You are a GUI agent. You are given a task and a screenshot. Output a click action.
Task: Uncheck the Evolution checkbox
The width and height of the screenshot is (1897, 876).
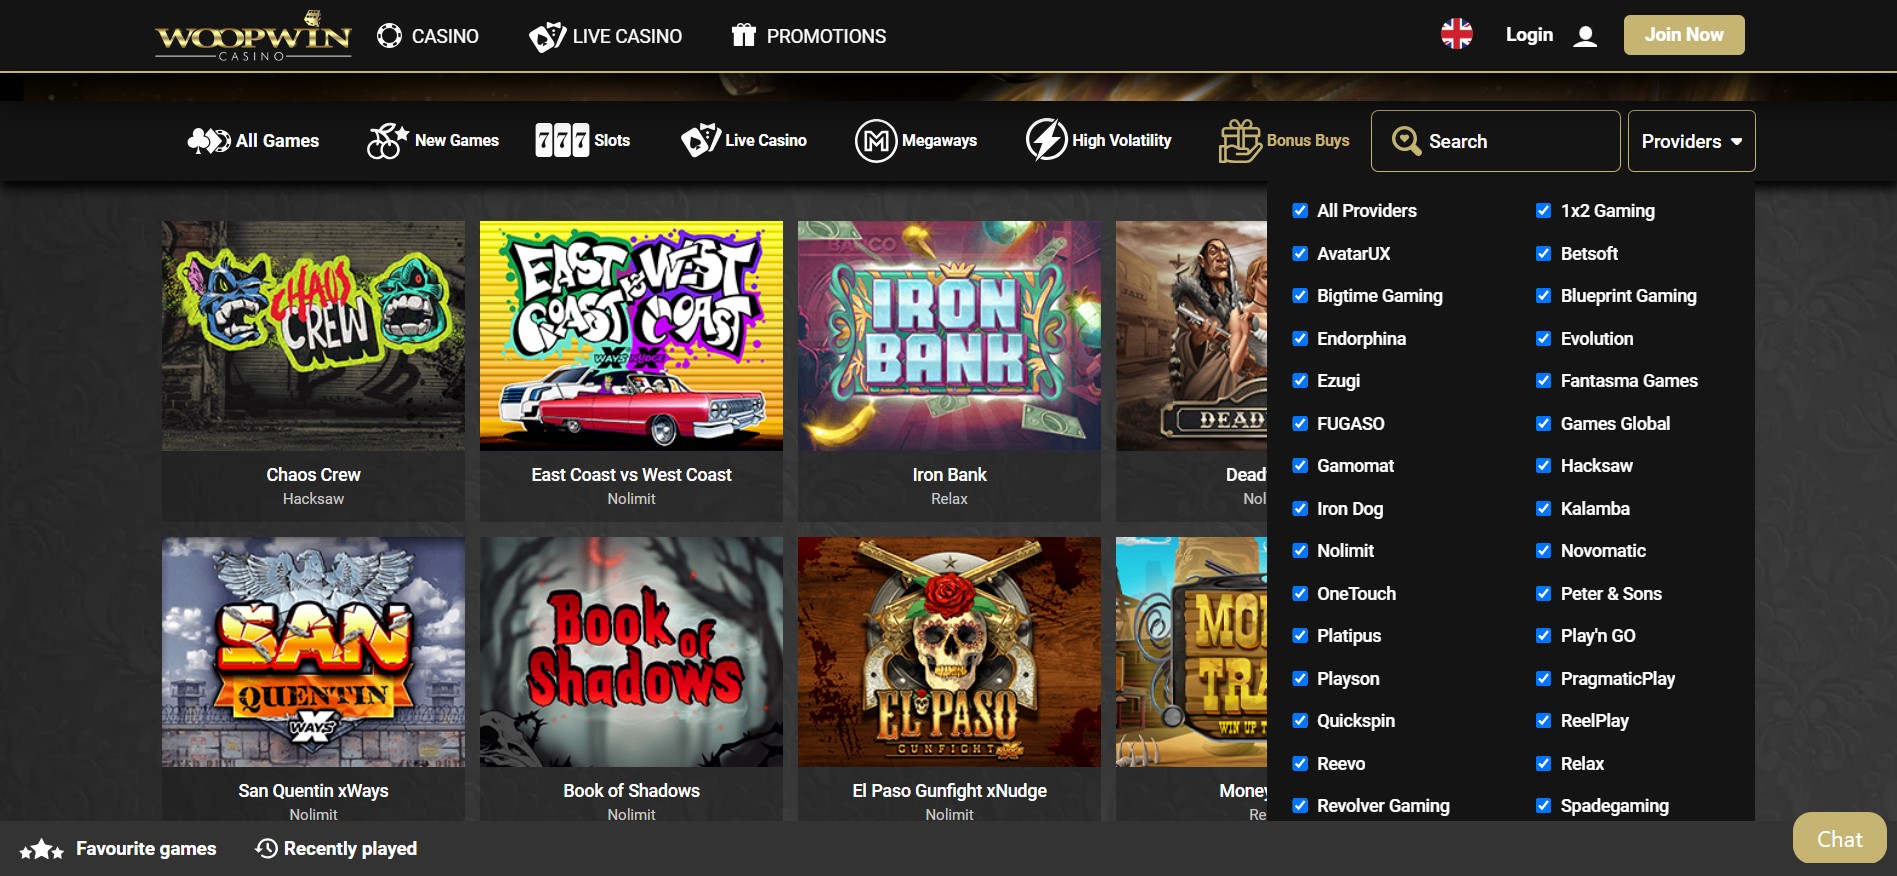(1544, 339)
